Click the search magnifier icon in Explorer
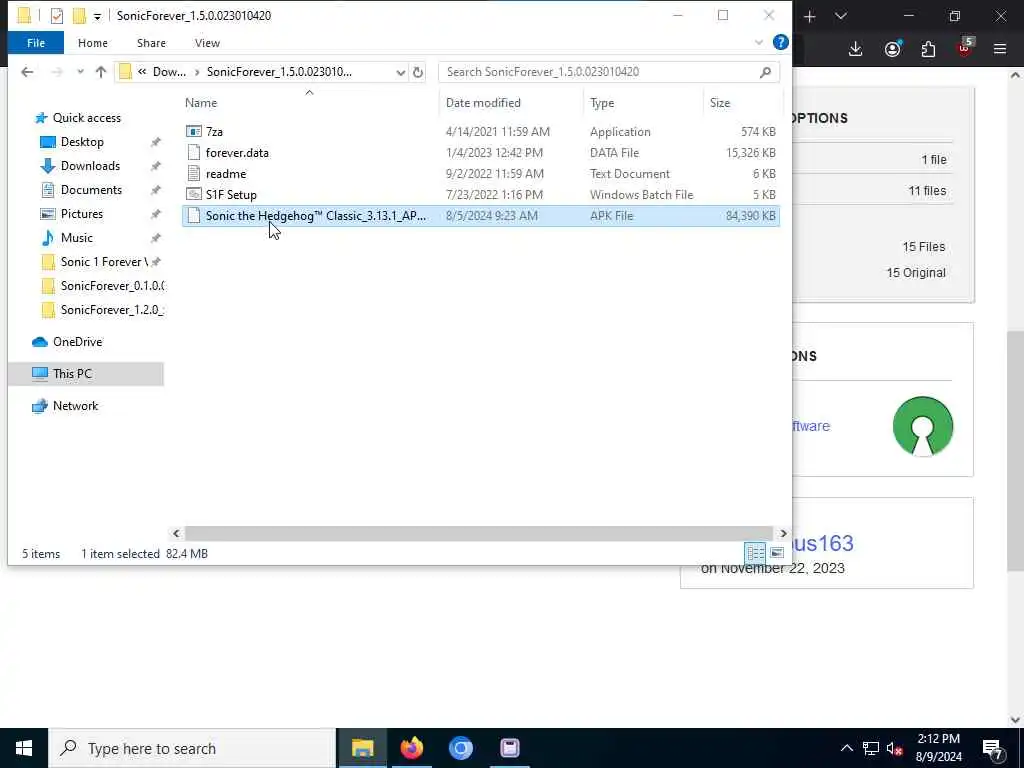1024x768 pixels. click(x=765, y=72)
